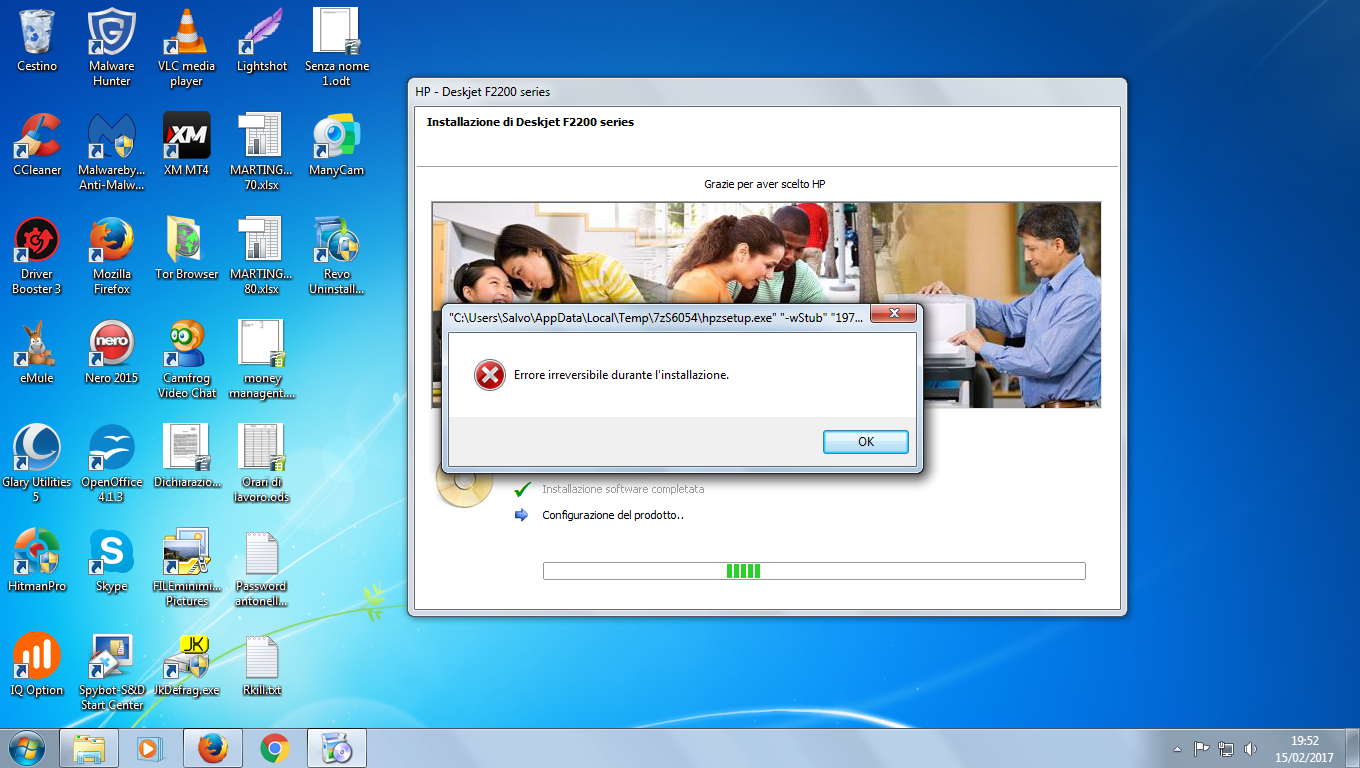
Task: Open Windows Explorer from the taskbar
Action: point(90,748)
